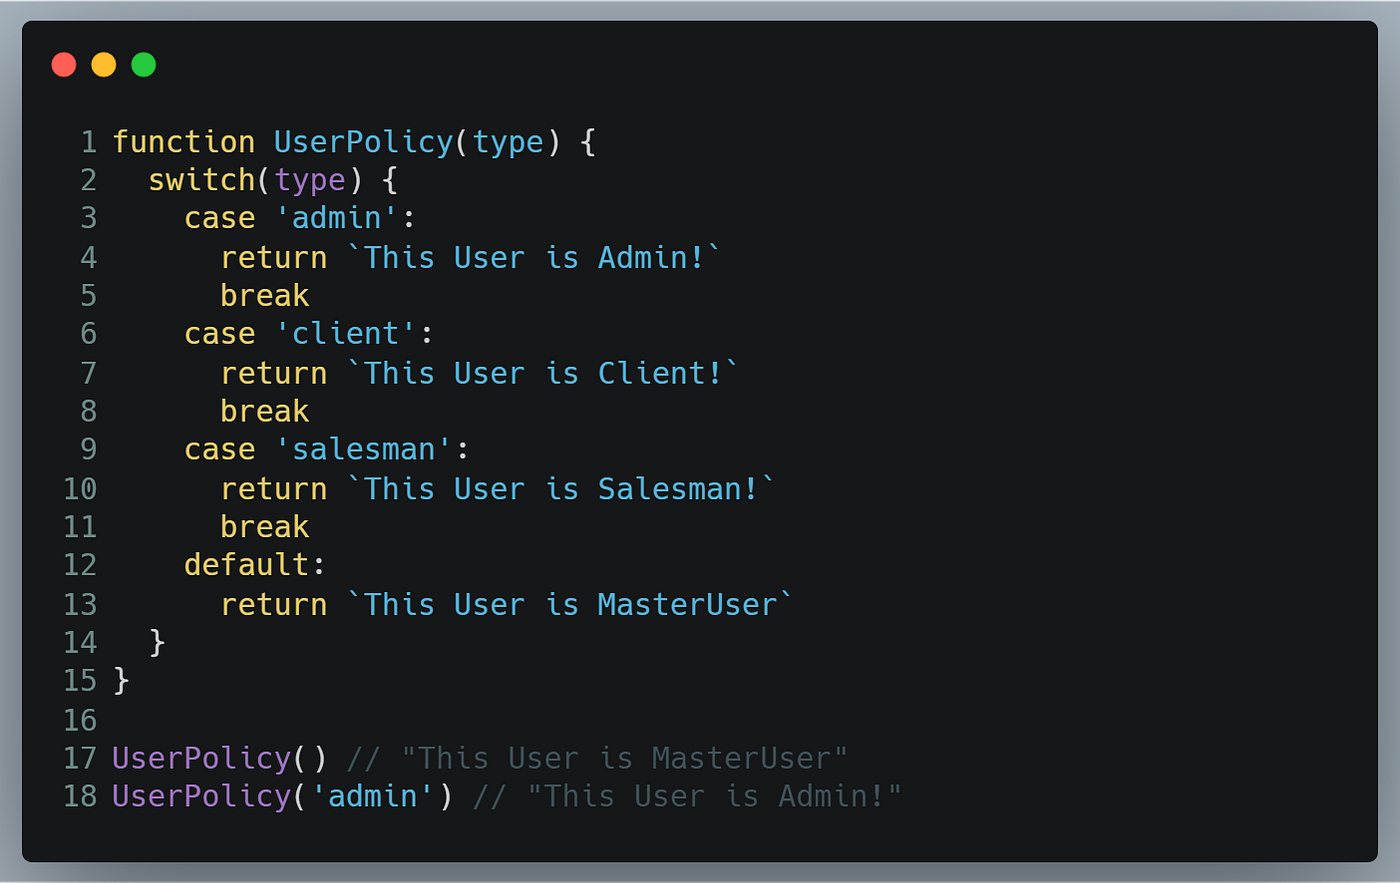The height and width of the screenshot is (883, 1400).
Task: Select the switch keyword on line 2
Action: click(x=202, y=180)
